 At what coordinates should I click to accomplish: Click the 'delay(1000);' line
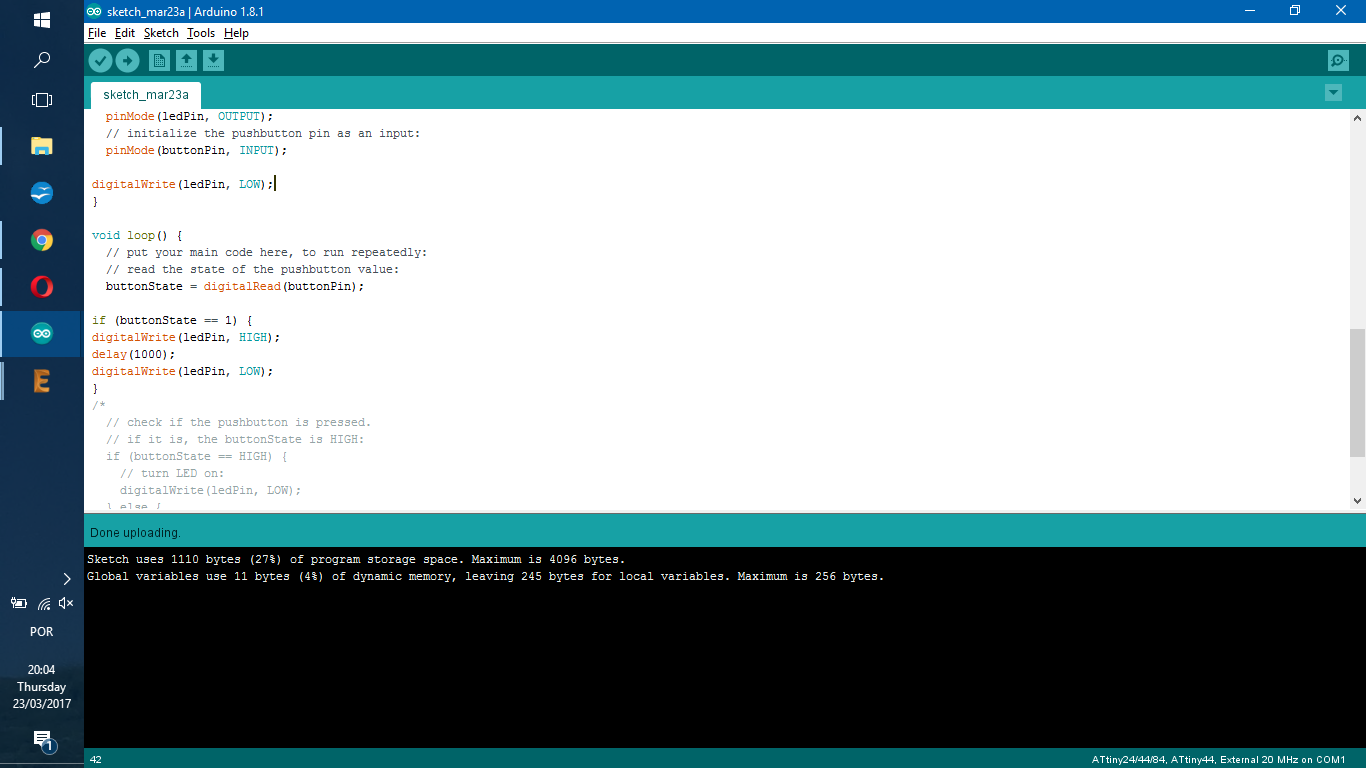[133, 354]
